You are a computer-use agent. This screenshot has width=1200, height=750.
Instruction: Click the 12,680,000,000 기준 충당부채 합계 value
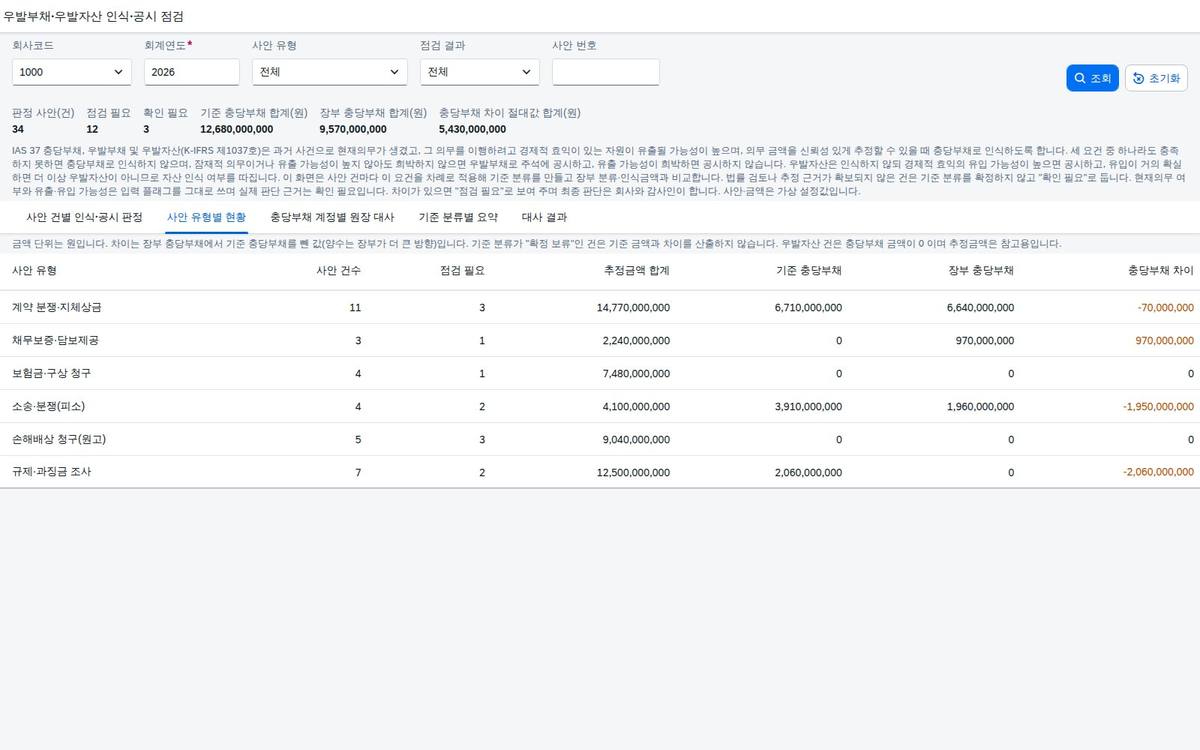237,129
